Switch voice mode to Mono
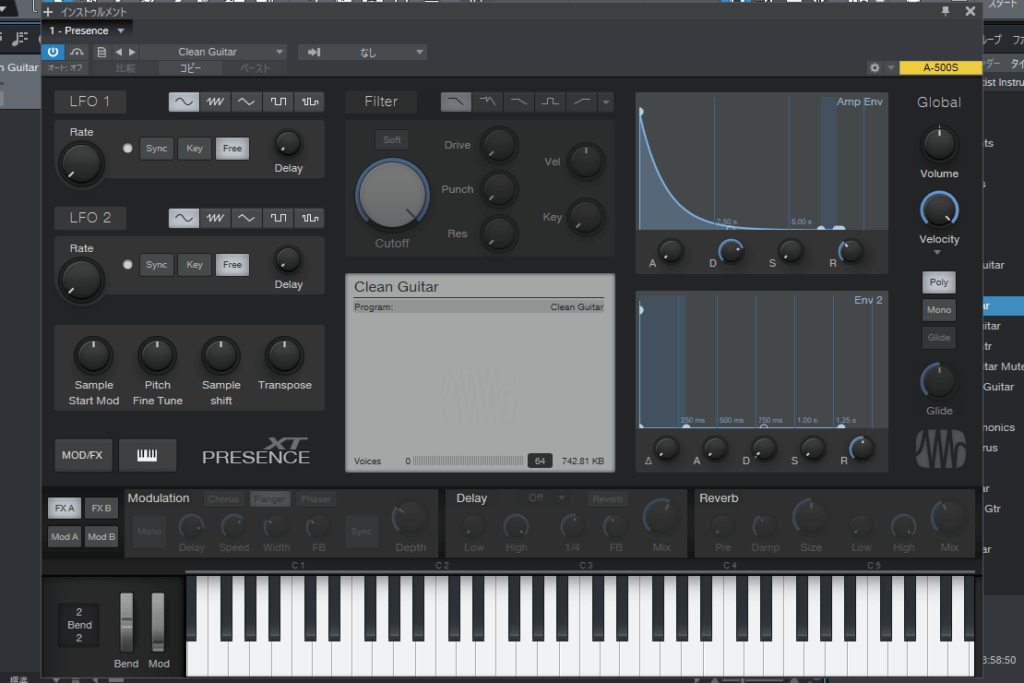The image size is (1024, 683). tap(939, 310)
